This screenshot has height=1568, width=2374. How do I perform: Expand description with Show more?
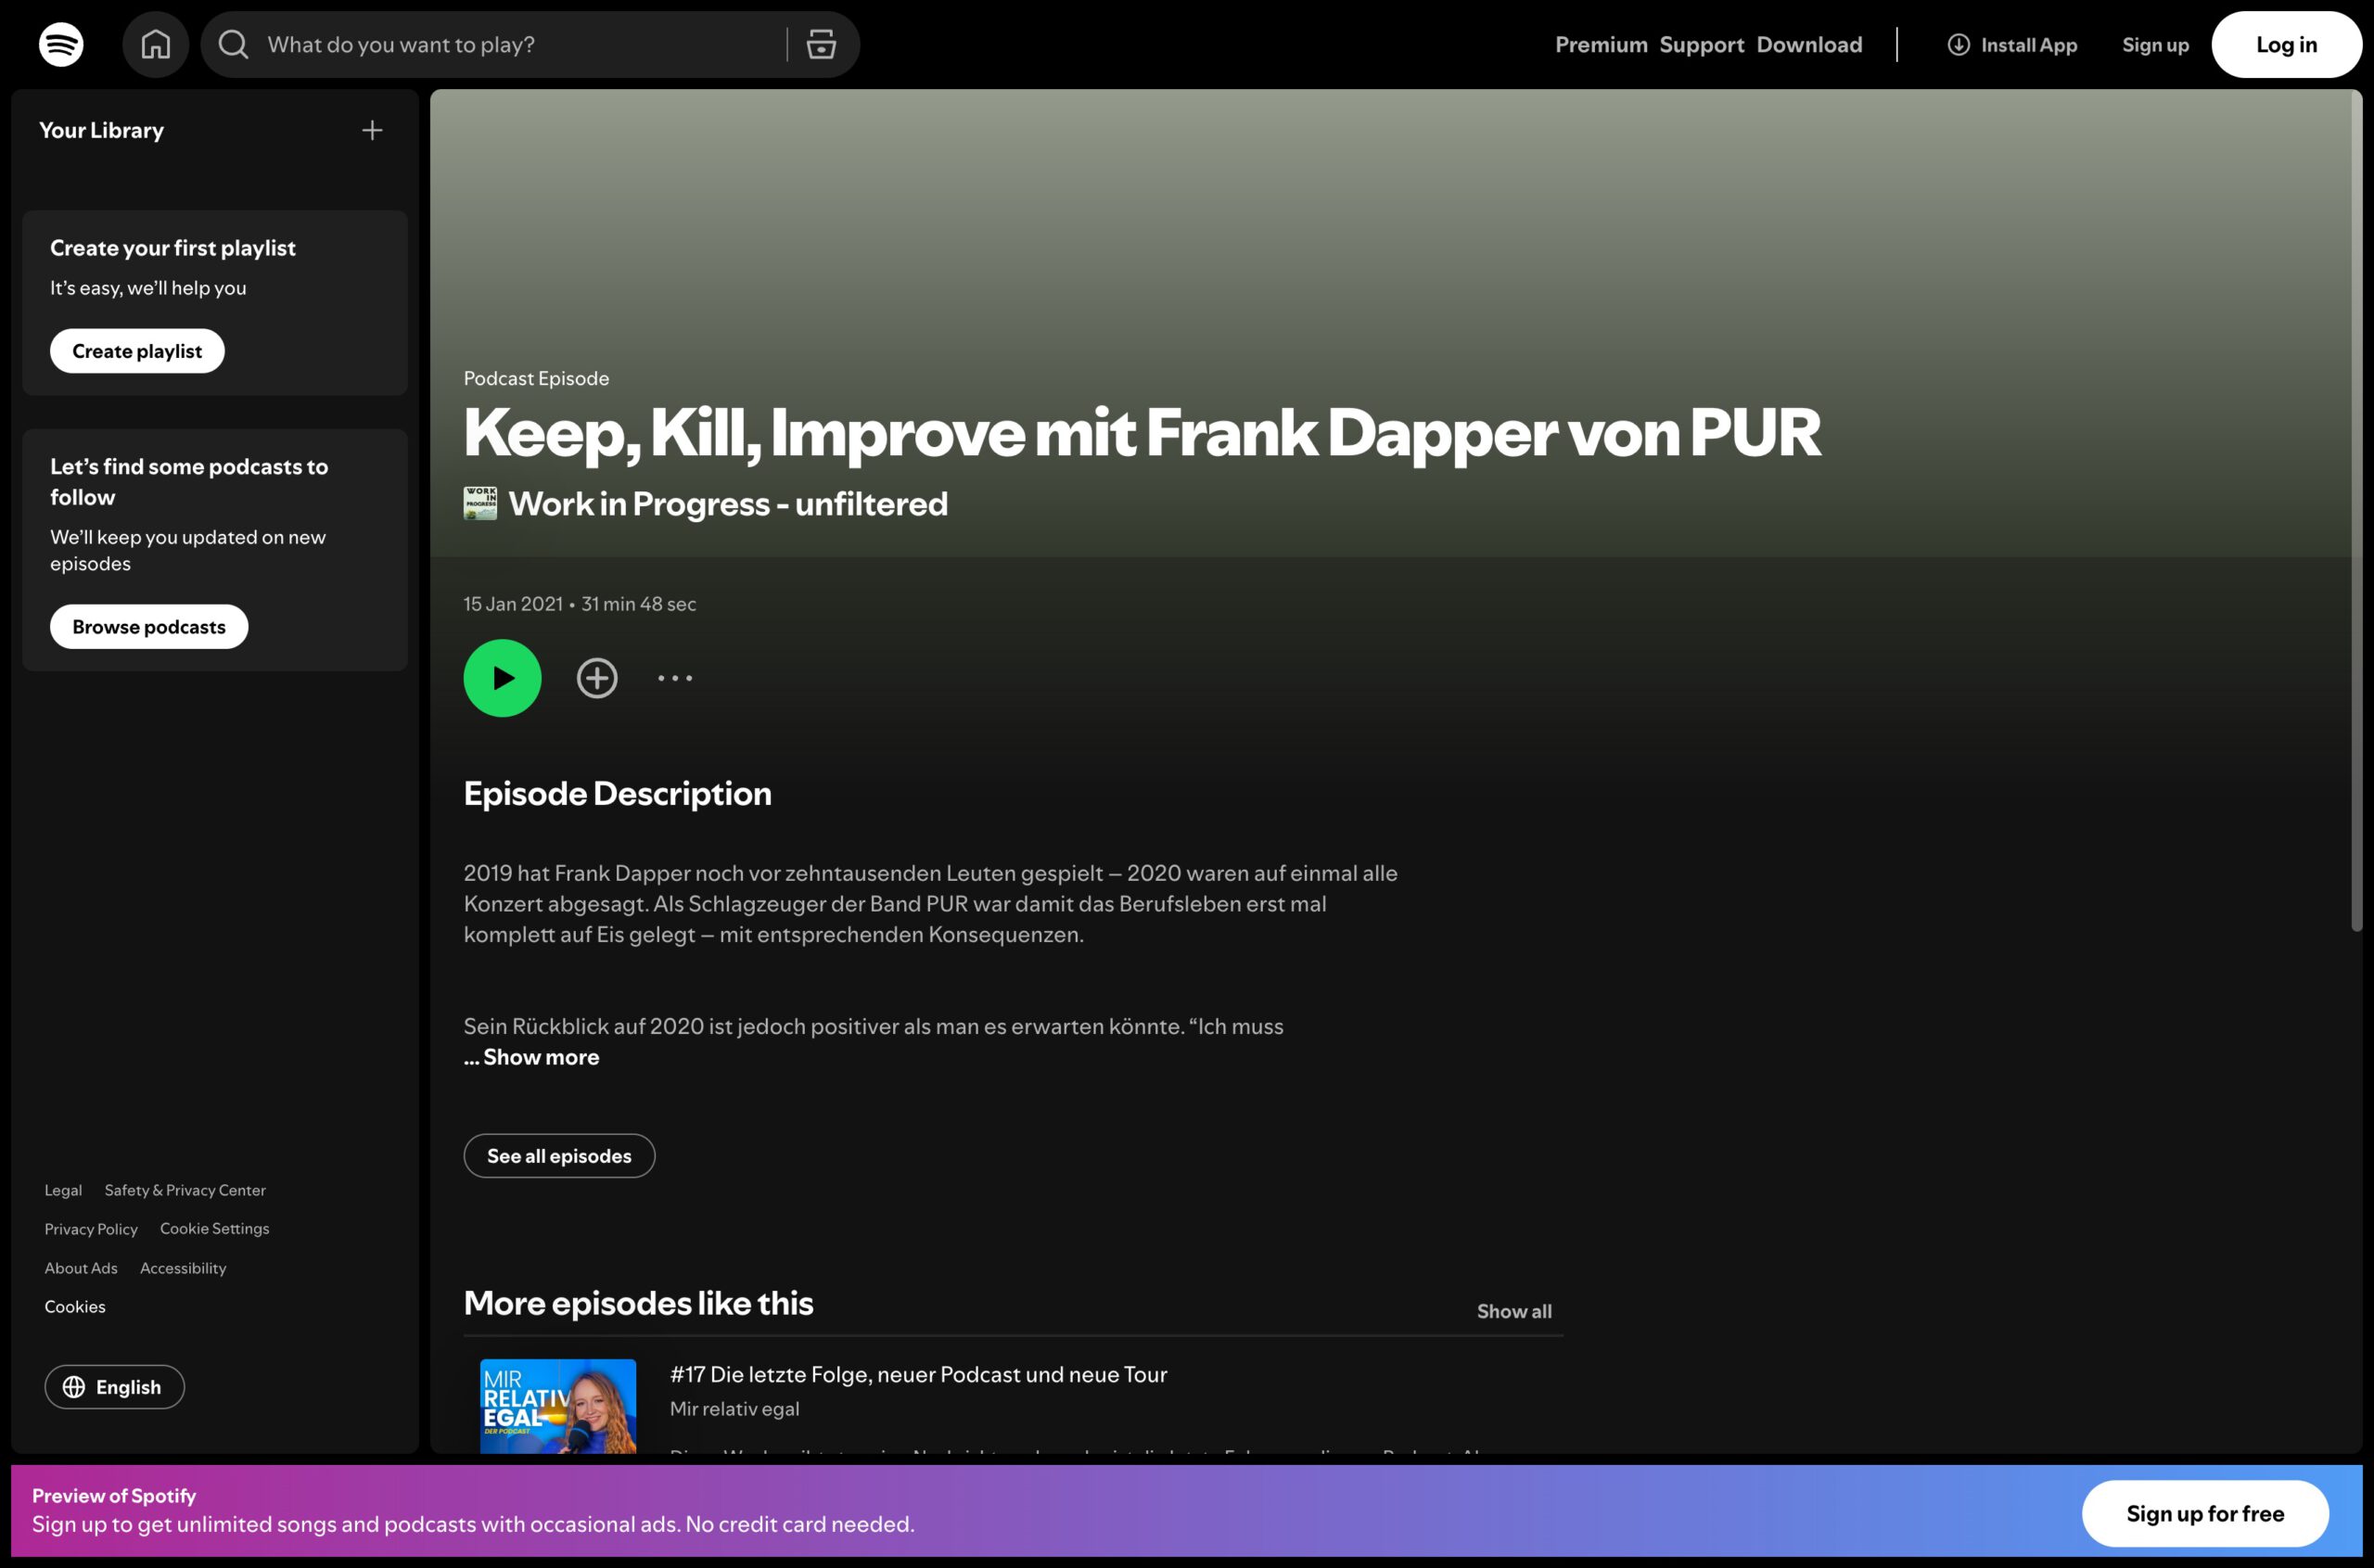pyautogui.click(x=541, y=1057)
